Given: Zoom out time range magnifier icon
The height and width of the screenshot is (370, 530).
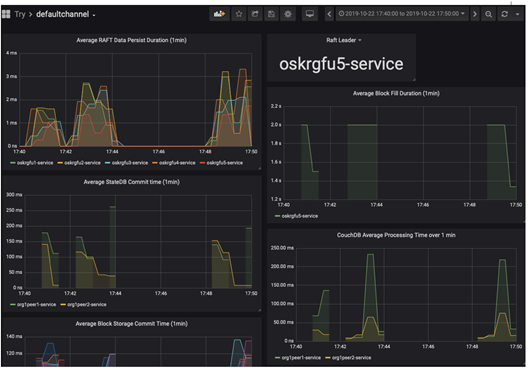Looking at the screenshot, I should [488, 14].
